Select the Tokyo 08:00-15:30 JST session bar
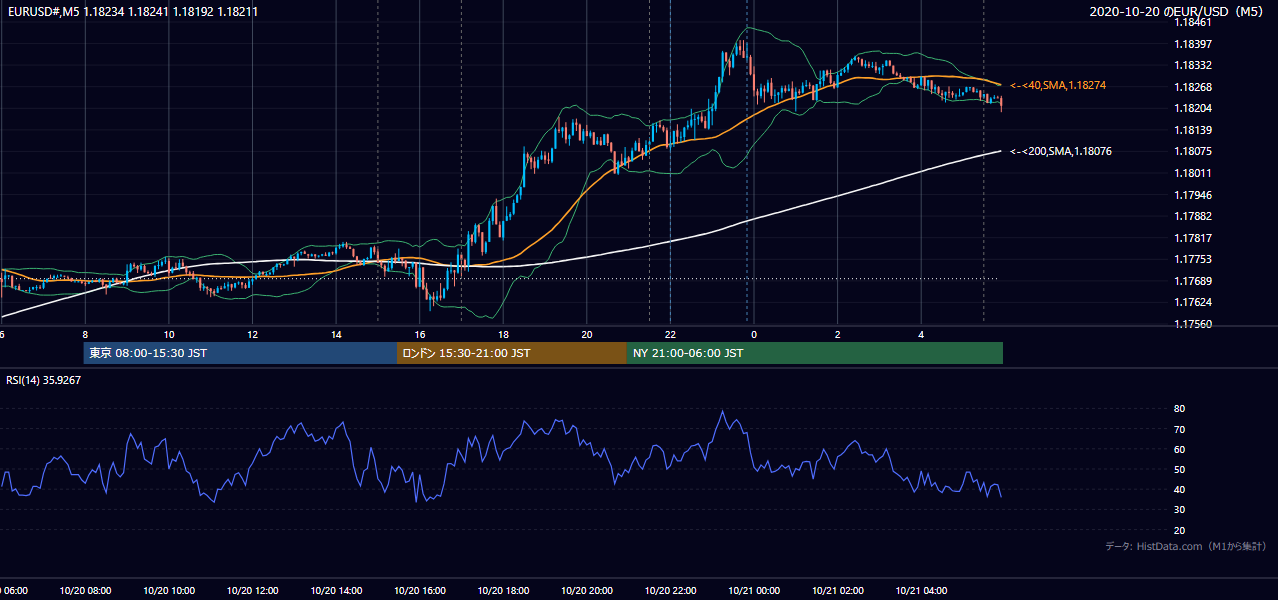This screenshot has height=600, width=1278. coord(240,353)
